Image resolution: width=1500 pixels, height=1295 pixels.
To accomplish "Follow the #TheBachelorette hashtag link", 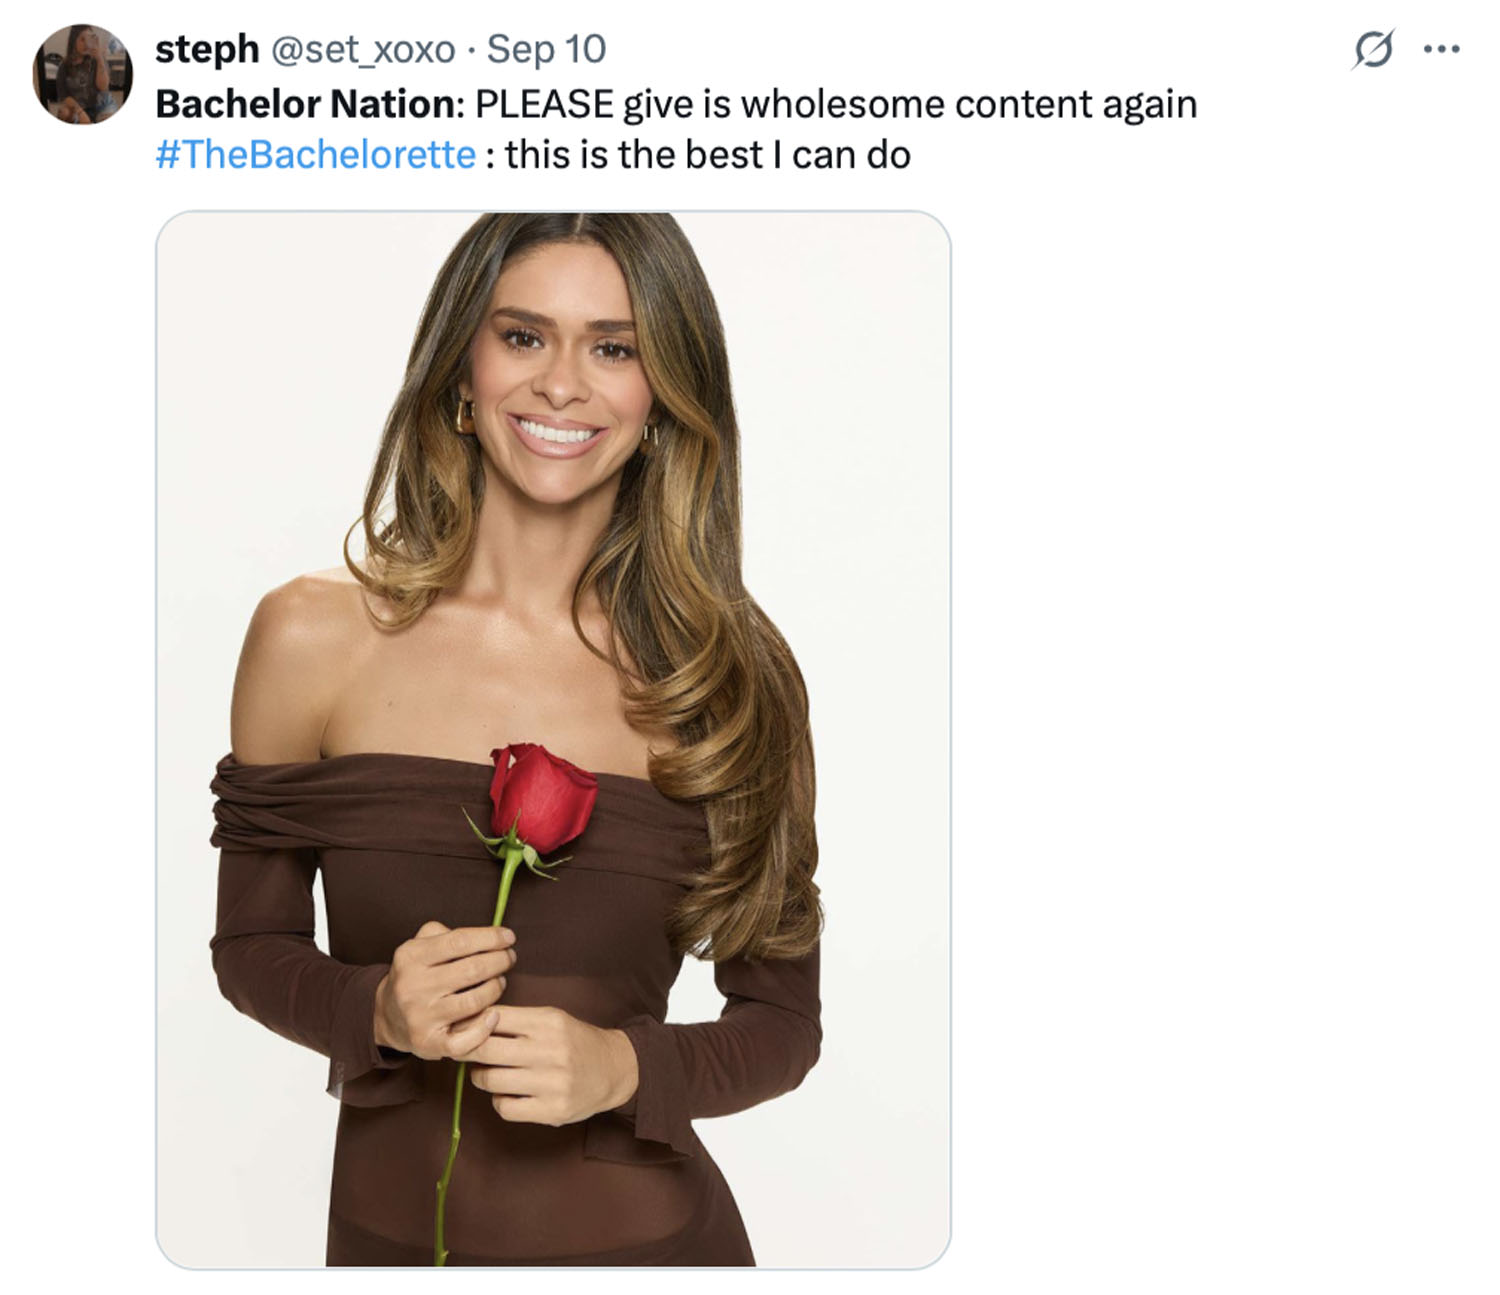I will coord(315,155).
